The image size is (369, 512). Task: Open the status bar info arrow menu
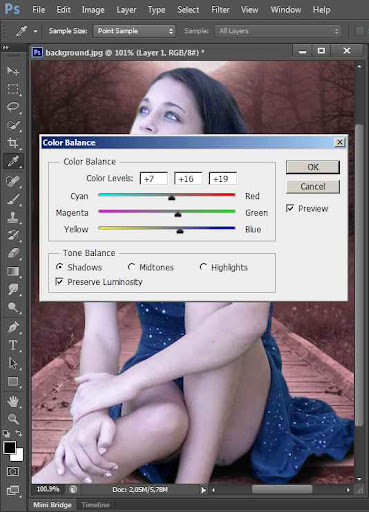[x=203, y=490]
